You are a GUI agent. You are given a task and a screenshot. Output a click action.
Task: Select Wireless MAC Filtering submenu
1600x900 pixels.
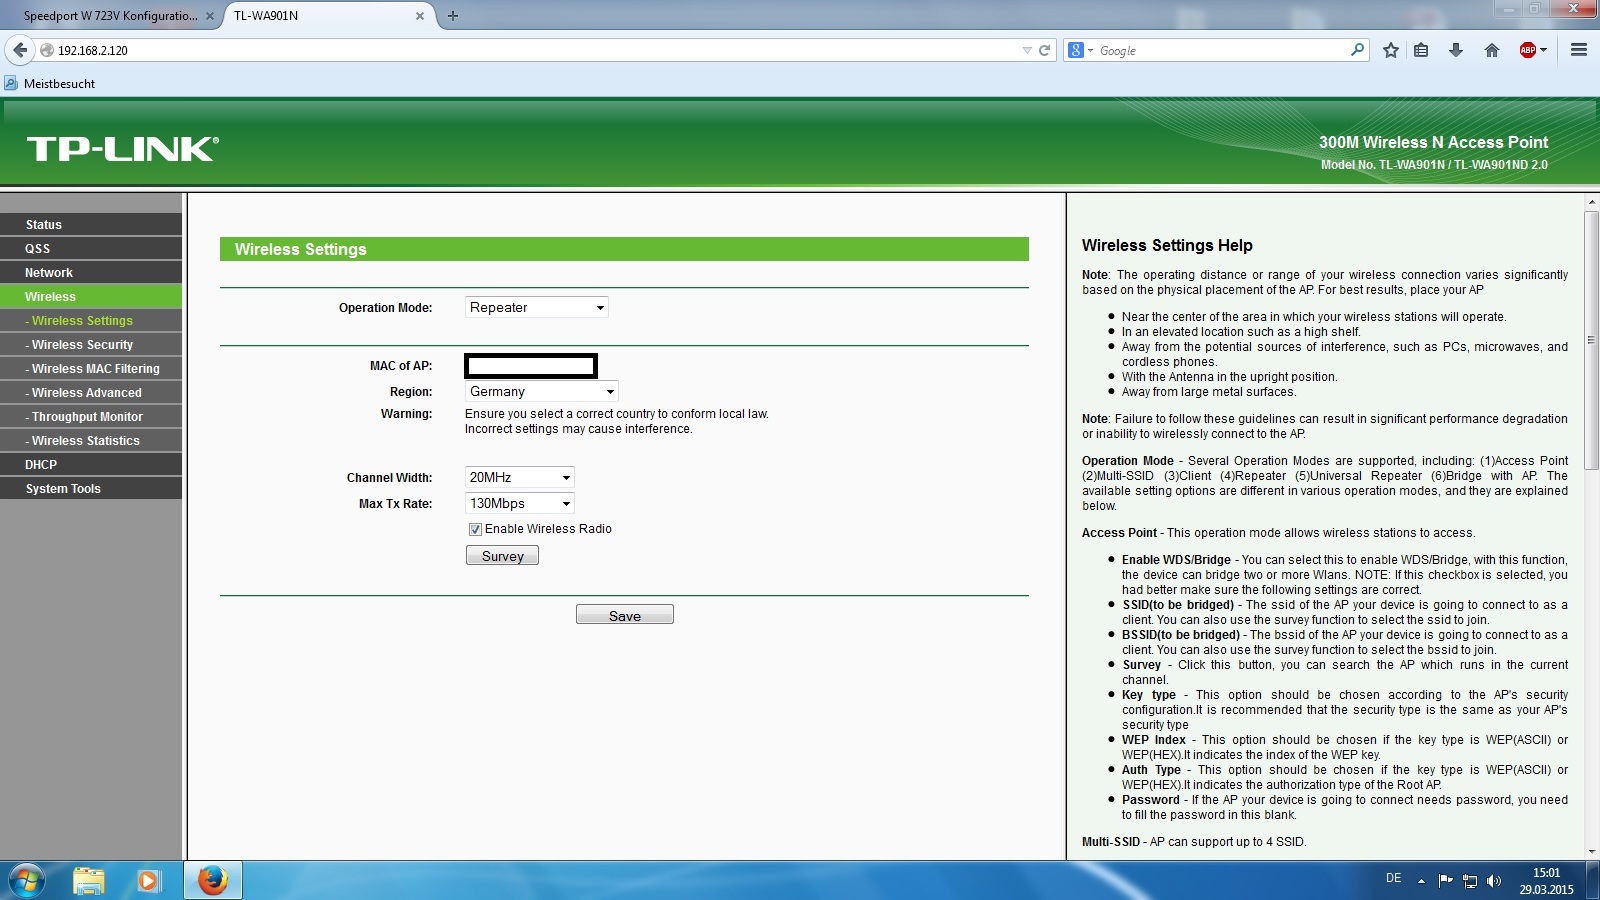point(91,368)
